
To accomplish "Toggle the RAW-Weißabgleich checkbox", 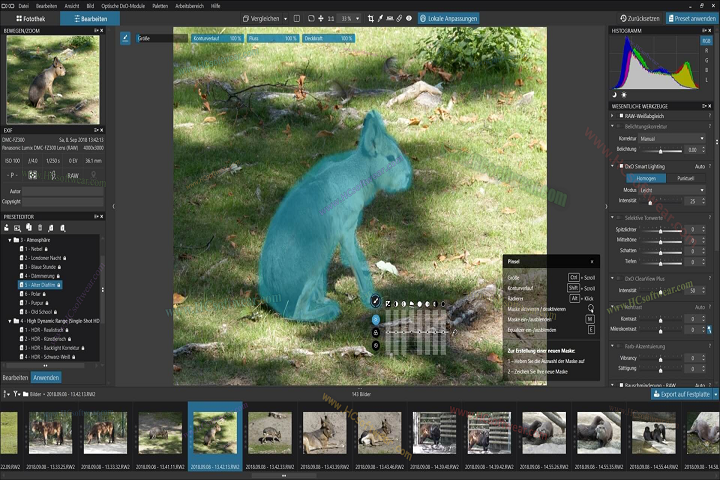I will pyautogui.click(x=619, y=115).
